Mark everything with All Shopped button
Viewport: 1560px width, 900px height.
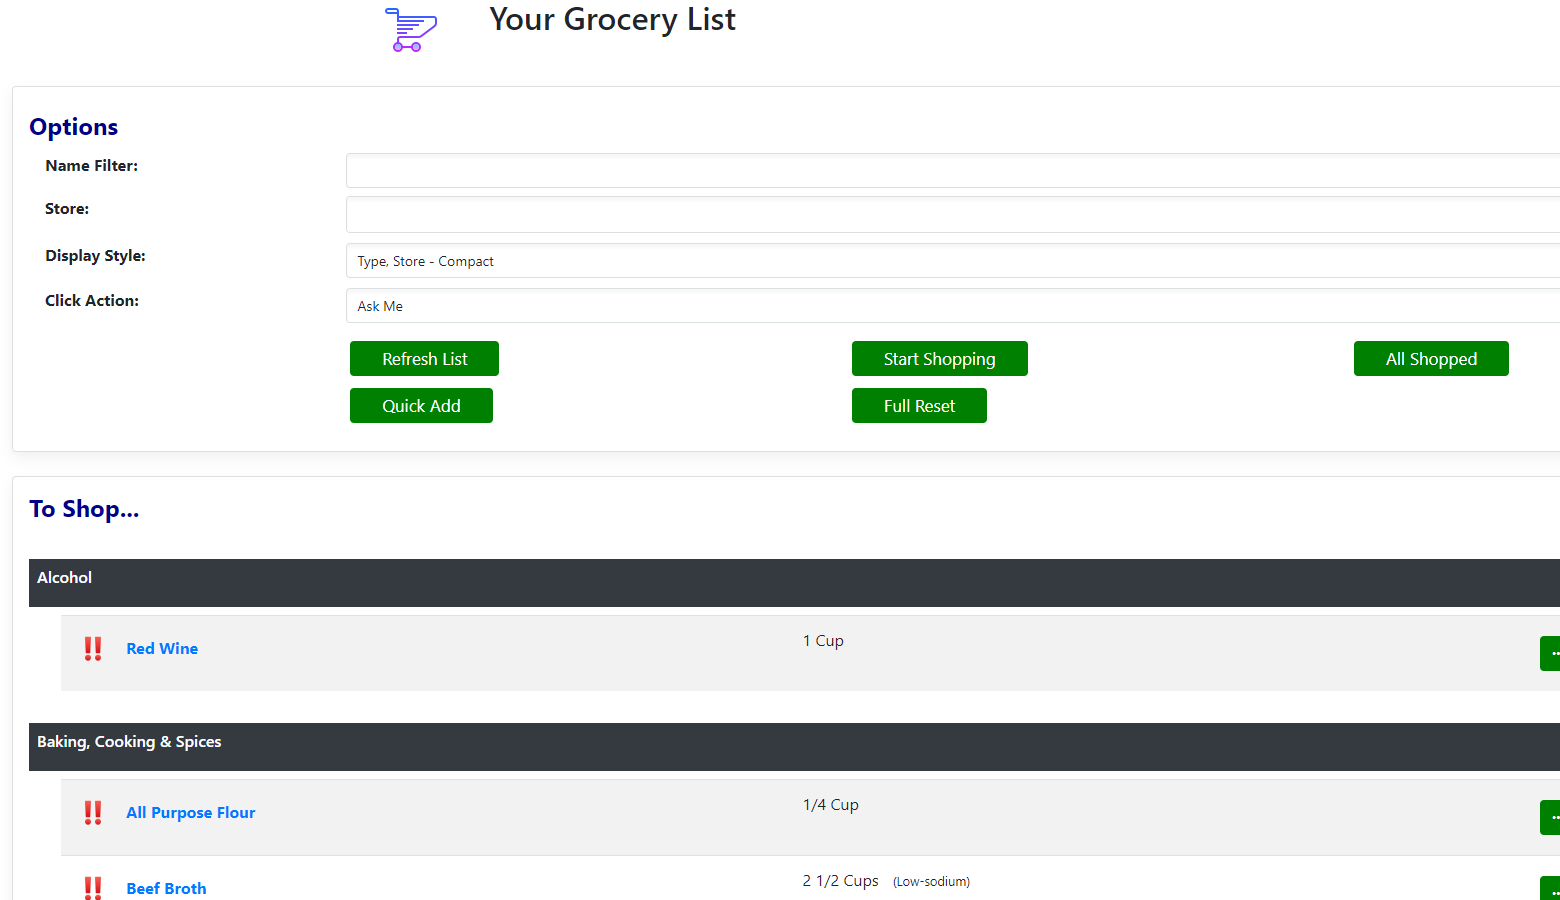[1430, 359]
